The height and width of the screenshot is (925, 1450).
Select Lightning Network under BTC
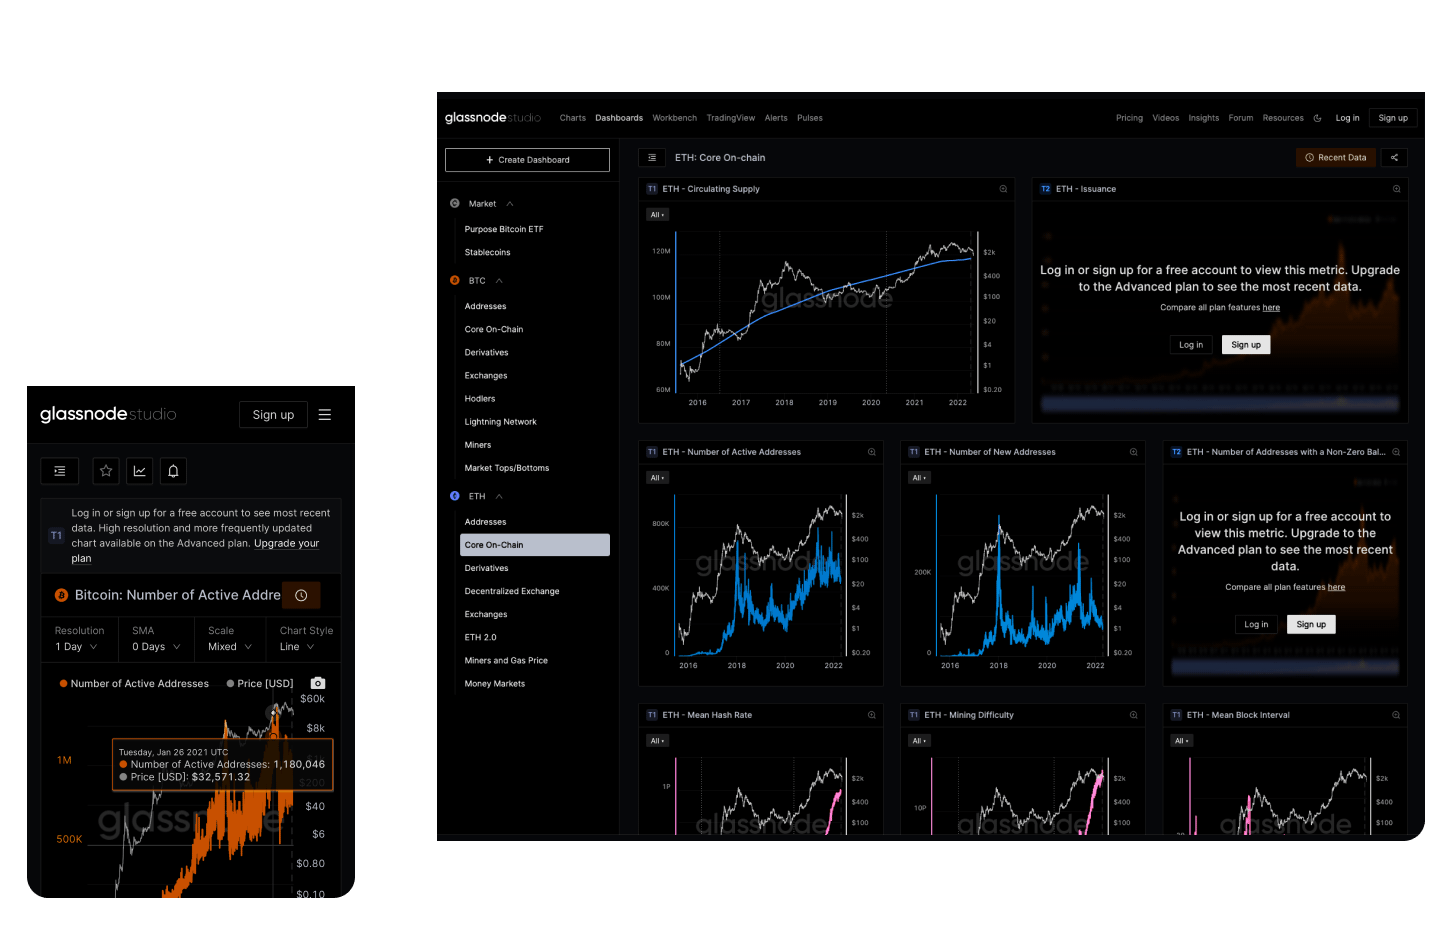tap(501, 422)
